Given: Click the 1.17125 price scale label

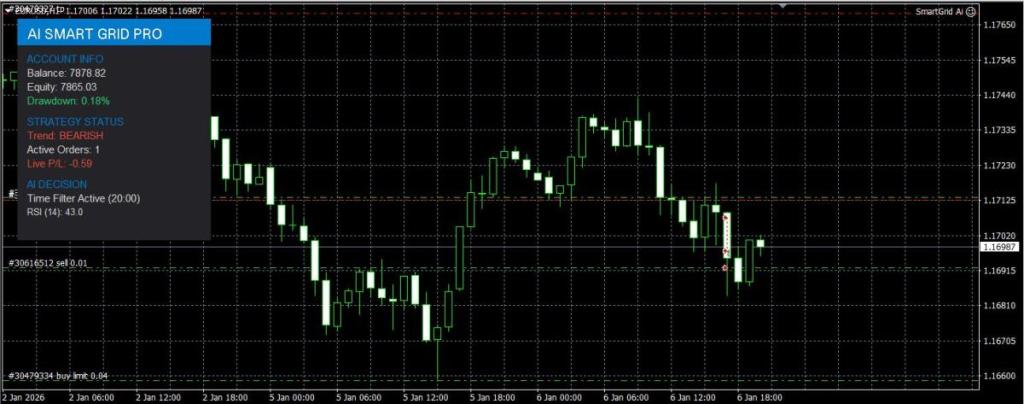Looking at the screenshot, I should point(999,200).
